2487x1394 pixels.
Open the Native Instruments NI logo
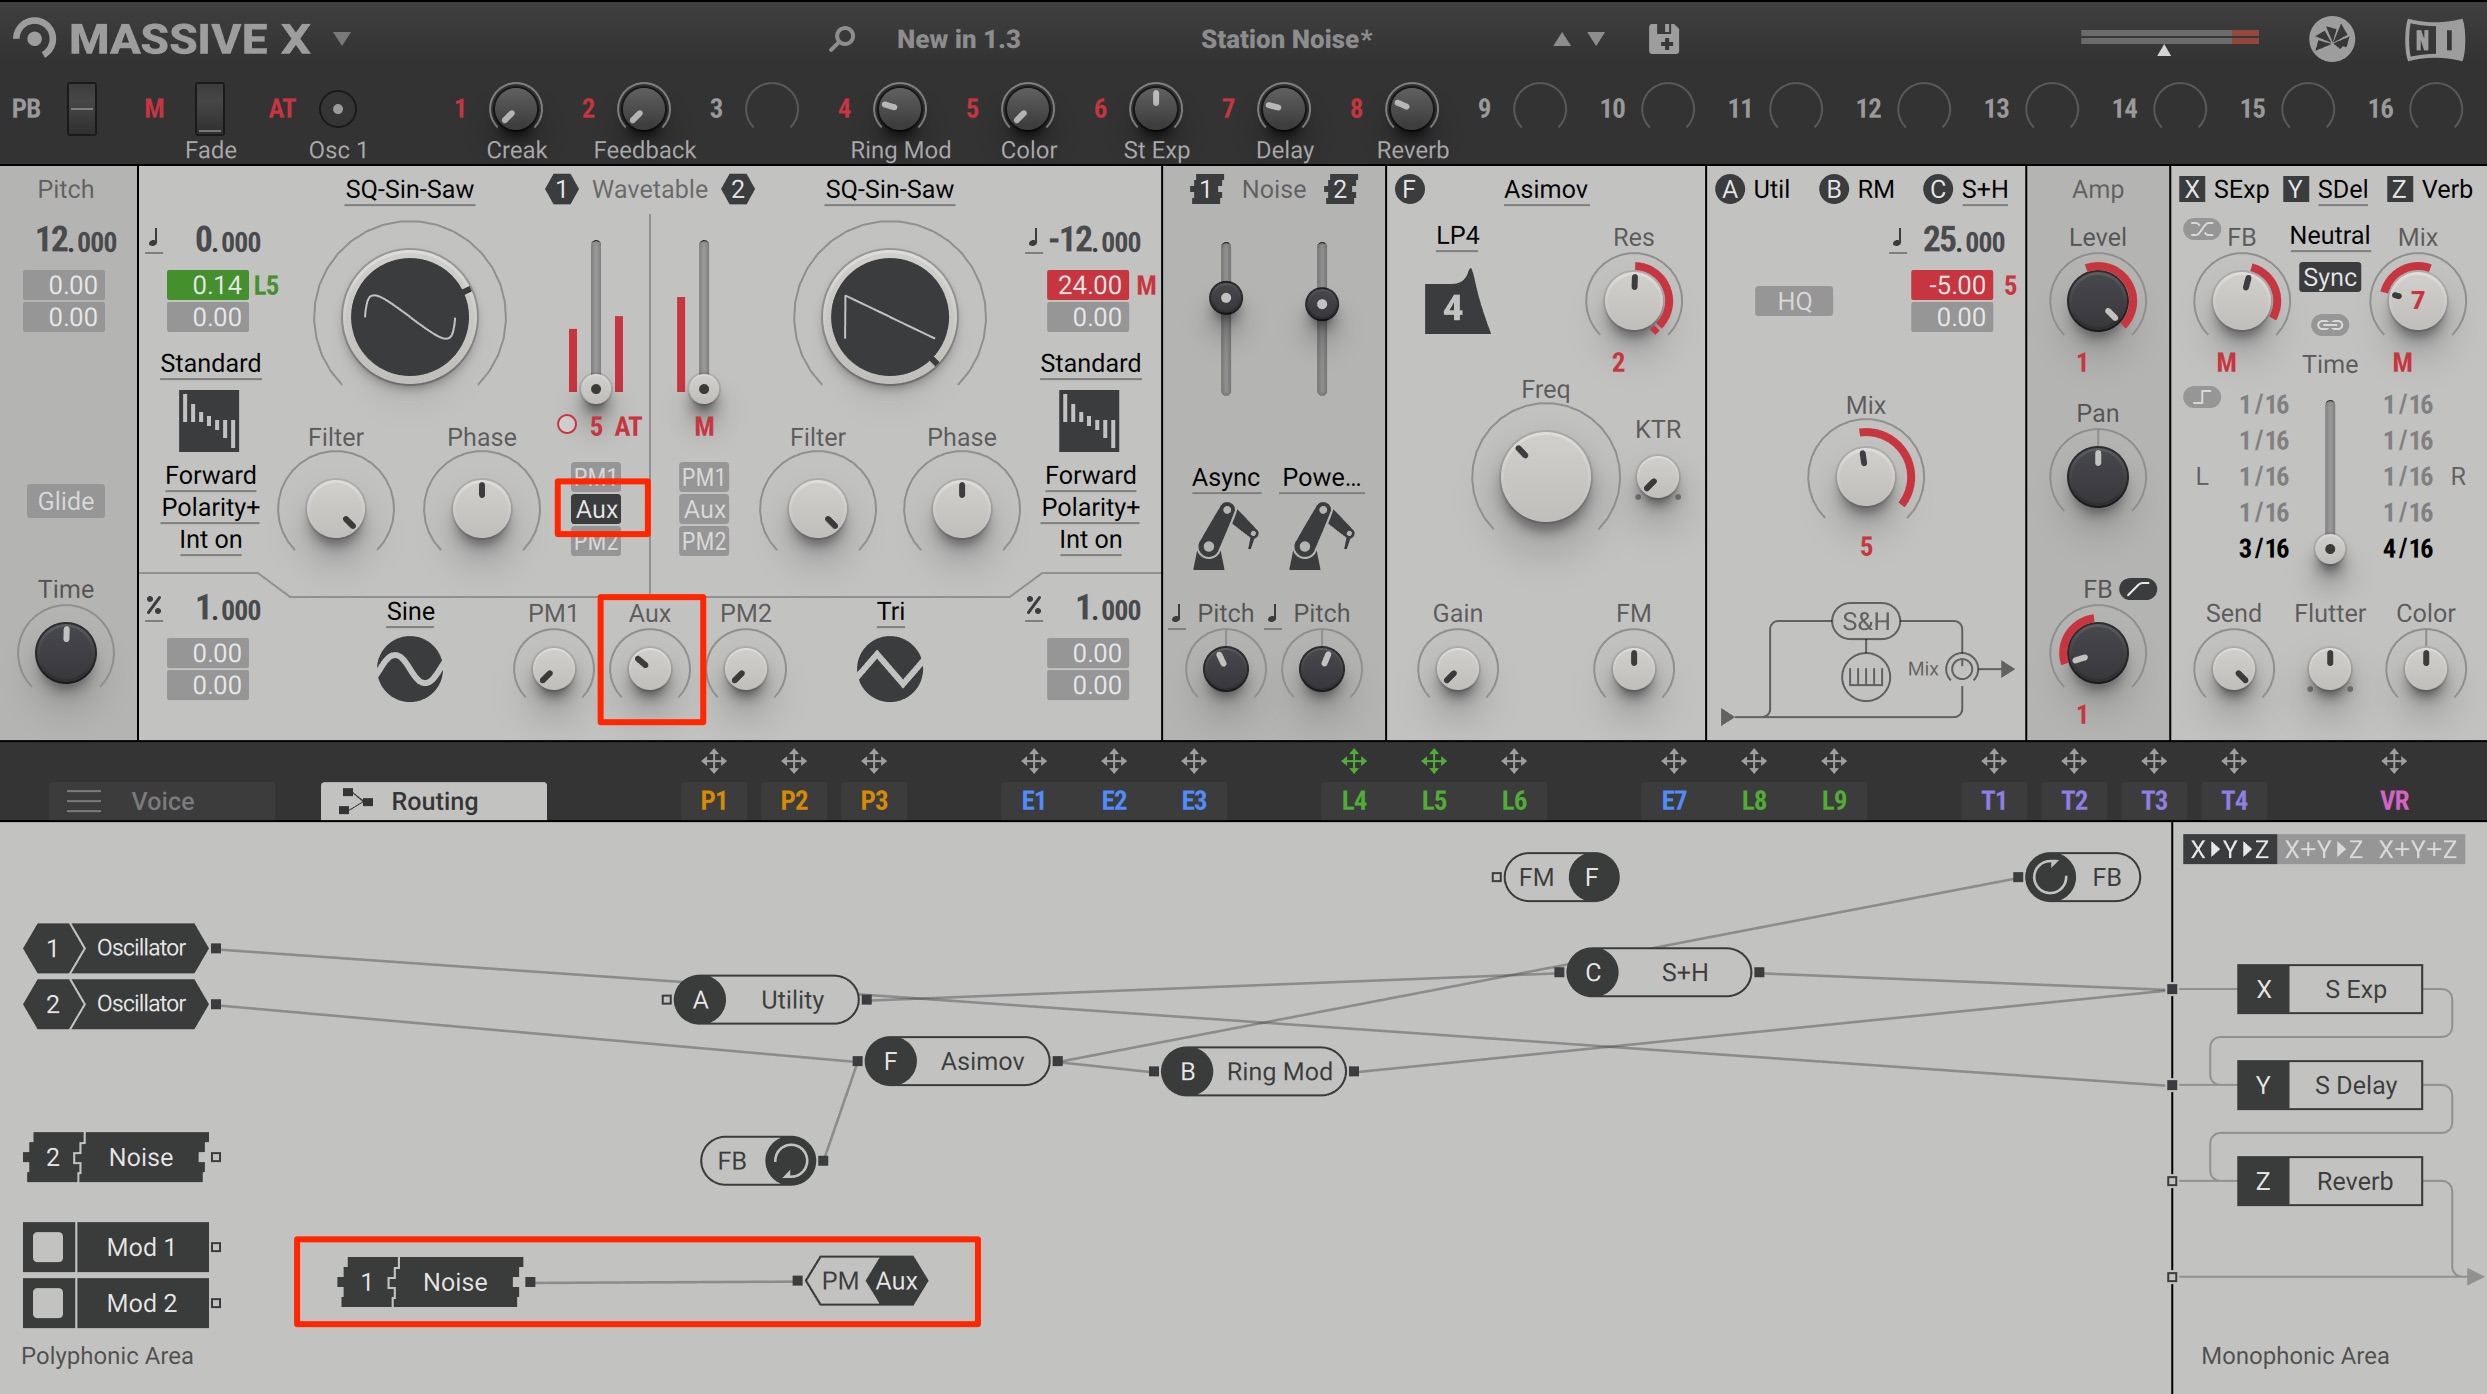(x=2434, y=40)
